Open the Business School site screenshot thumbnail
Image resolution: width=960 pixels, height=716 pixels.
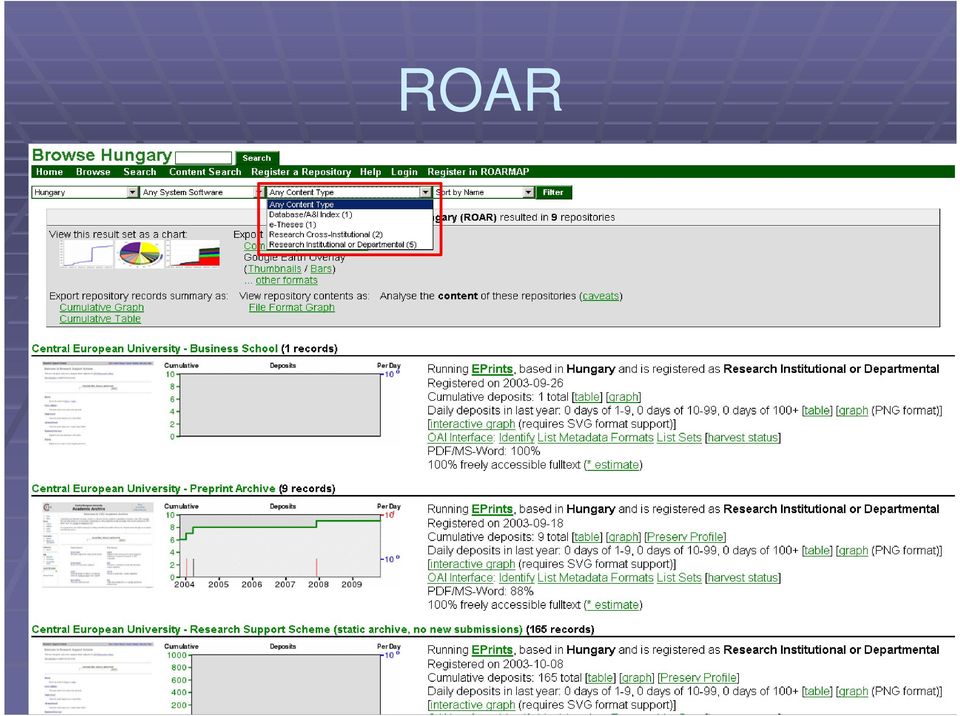point(97,402)
